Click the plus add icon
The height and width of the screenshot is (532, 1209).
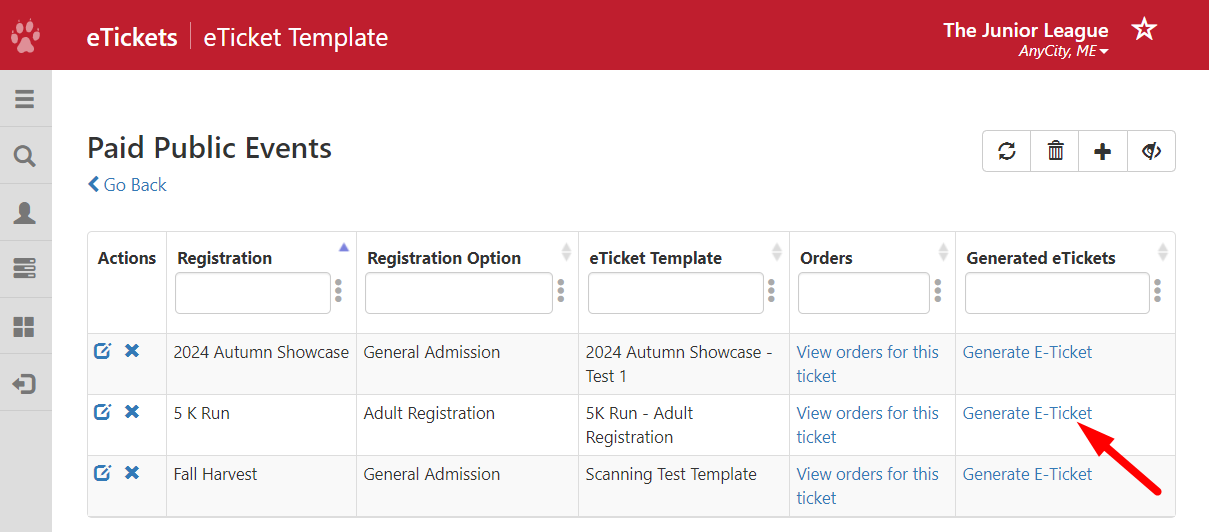tap(1103, 151)
